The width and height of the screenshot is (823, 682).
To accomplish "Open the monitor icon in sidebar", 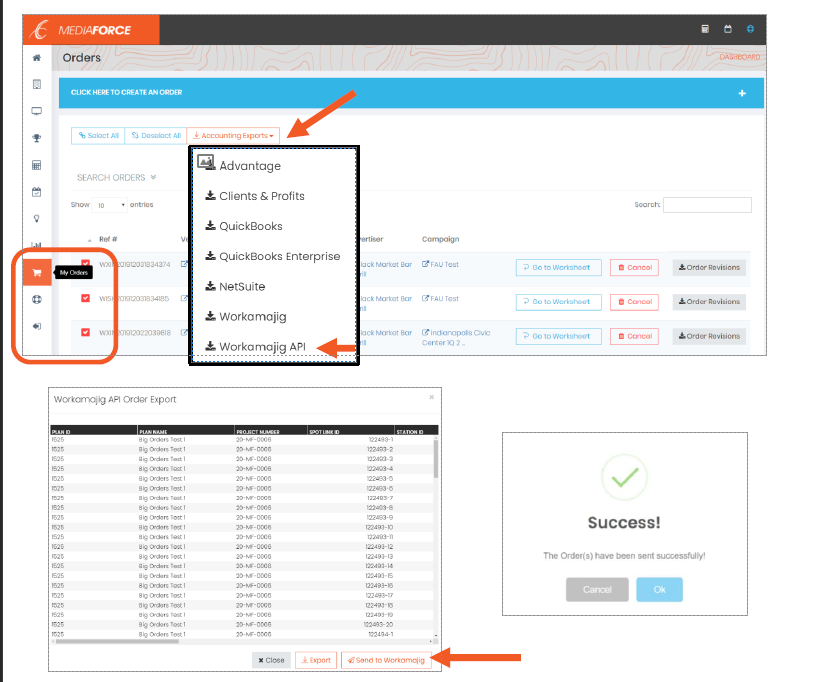I will tap(37, 111).
